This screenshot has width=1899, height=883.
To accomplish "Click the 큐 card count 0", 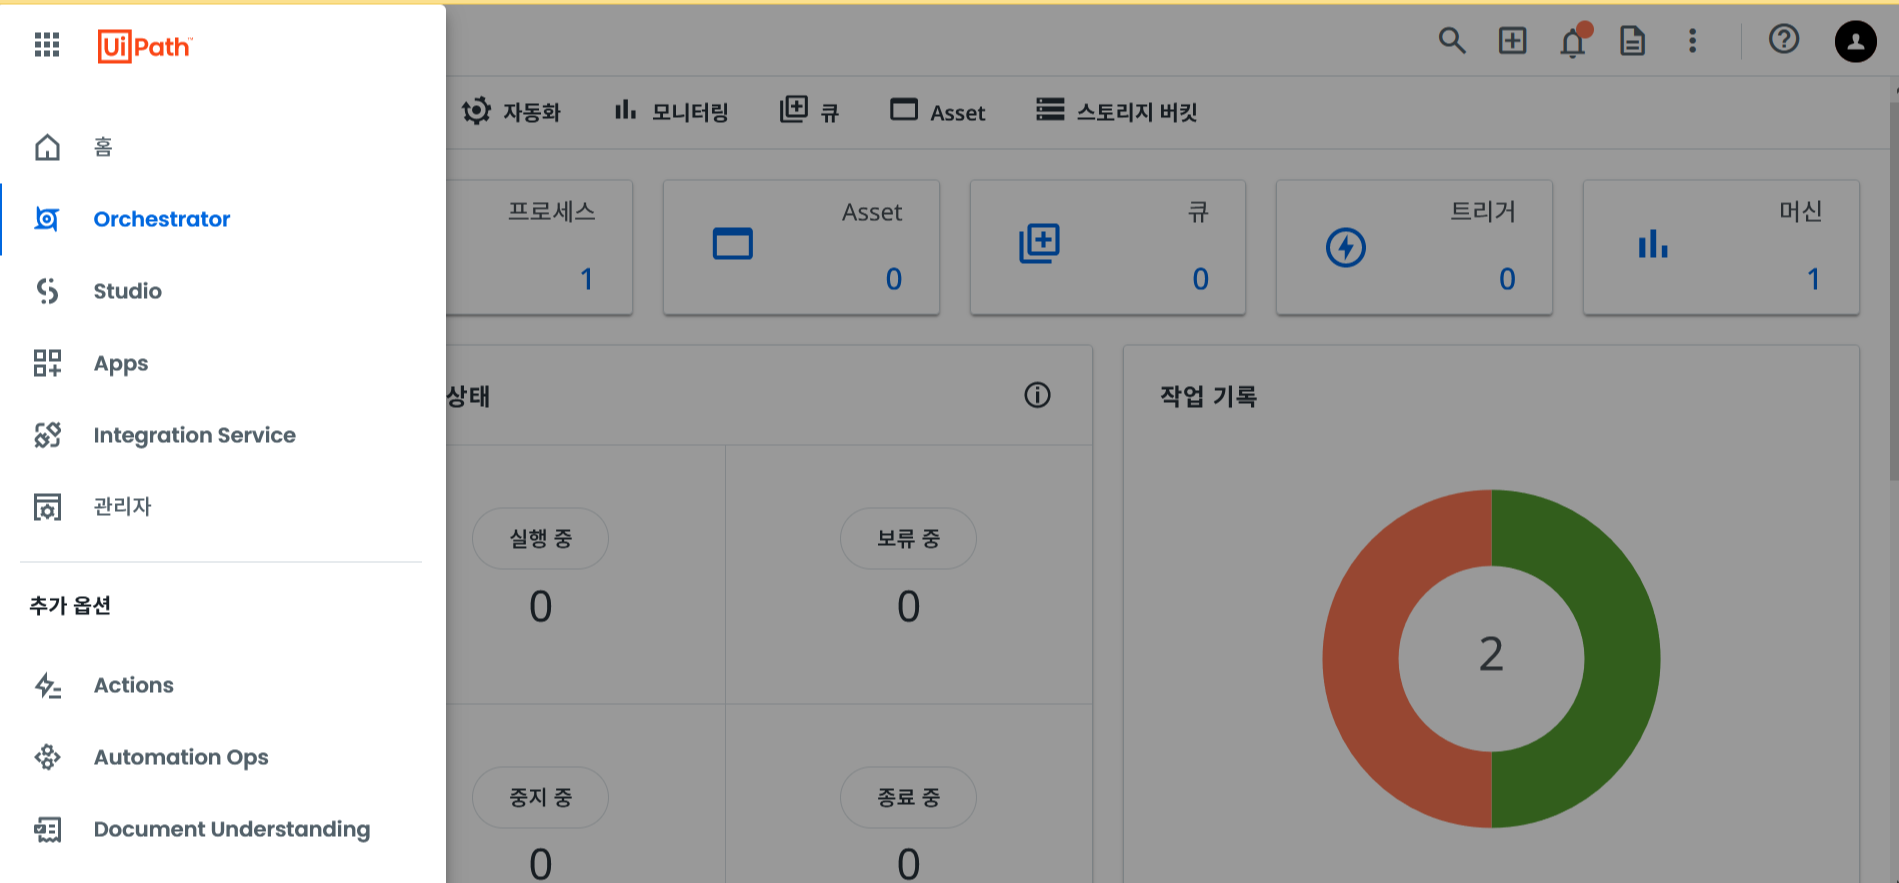I will (x=1201, y=279).
